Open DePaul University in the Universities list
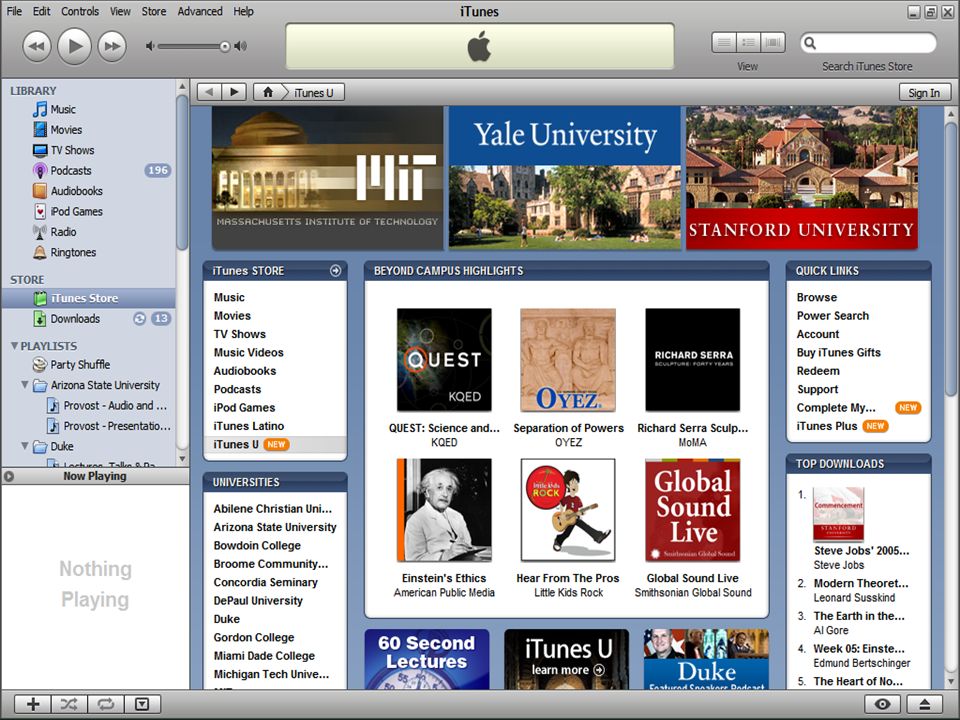 tap(258, 601)
